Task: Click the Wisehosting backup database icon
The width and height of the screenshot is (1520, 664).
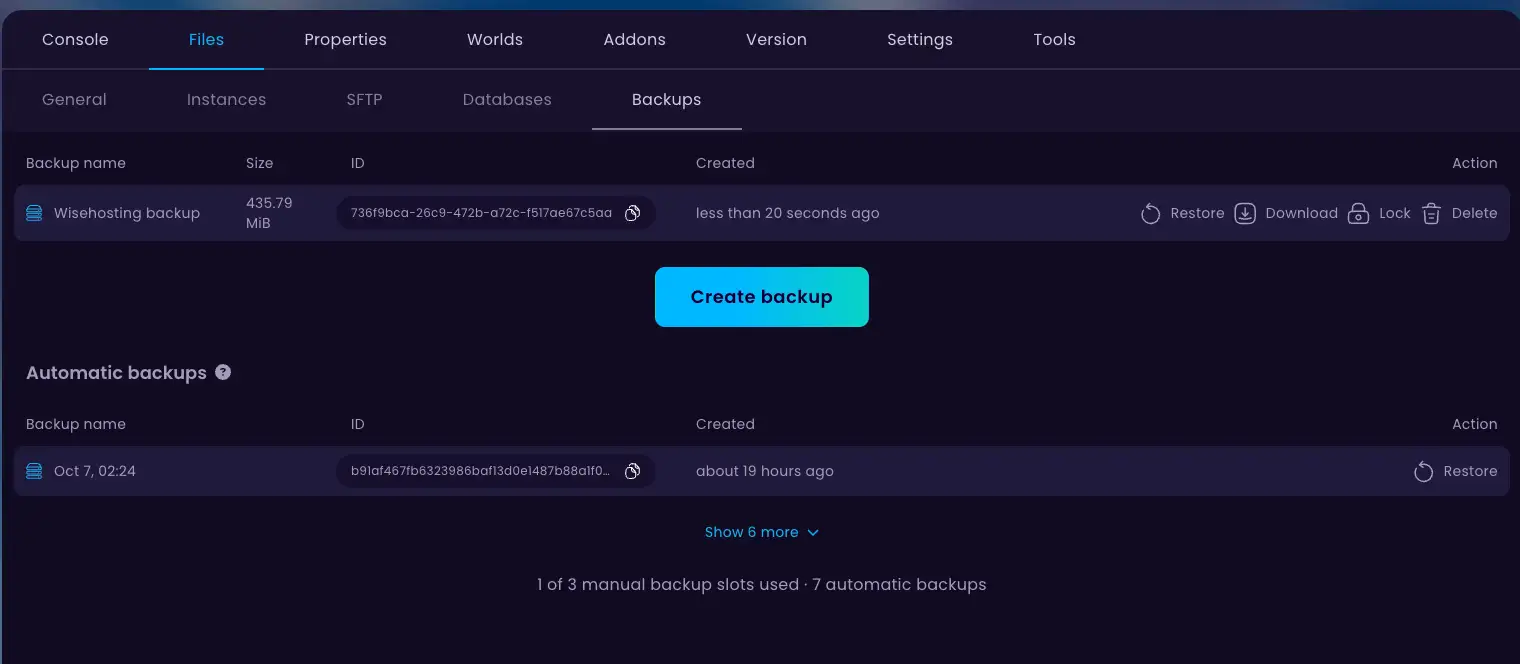Action: (34, 213)
